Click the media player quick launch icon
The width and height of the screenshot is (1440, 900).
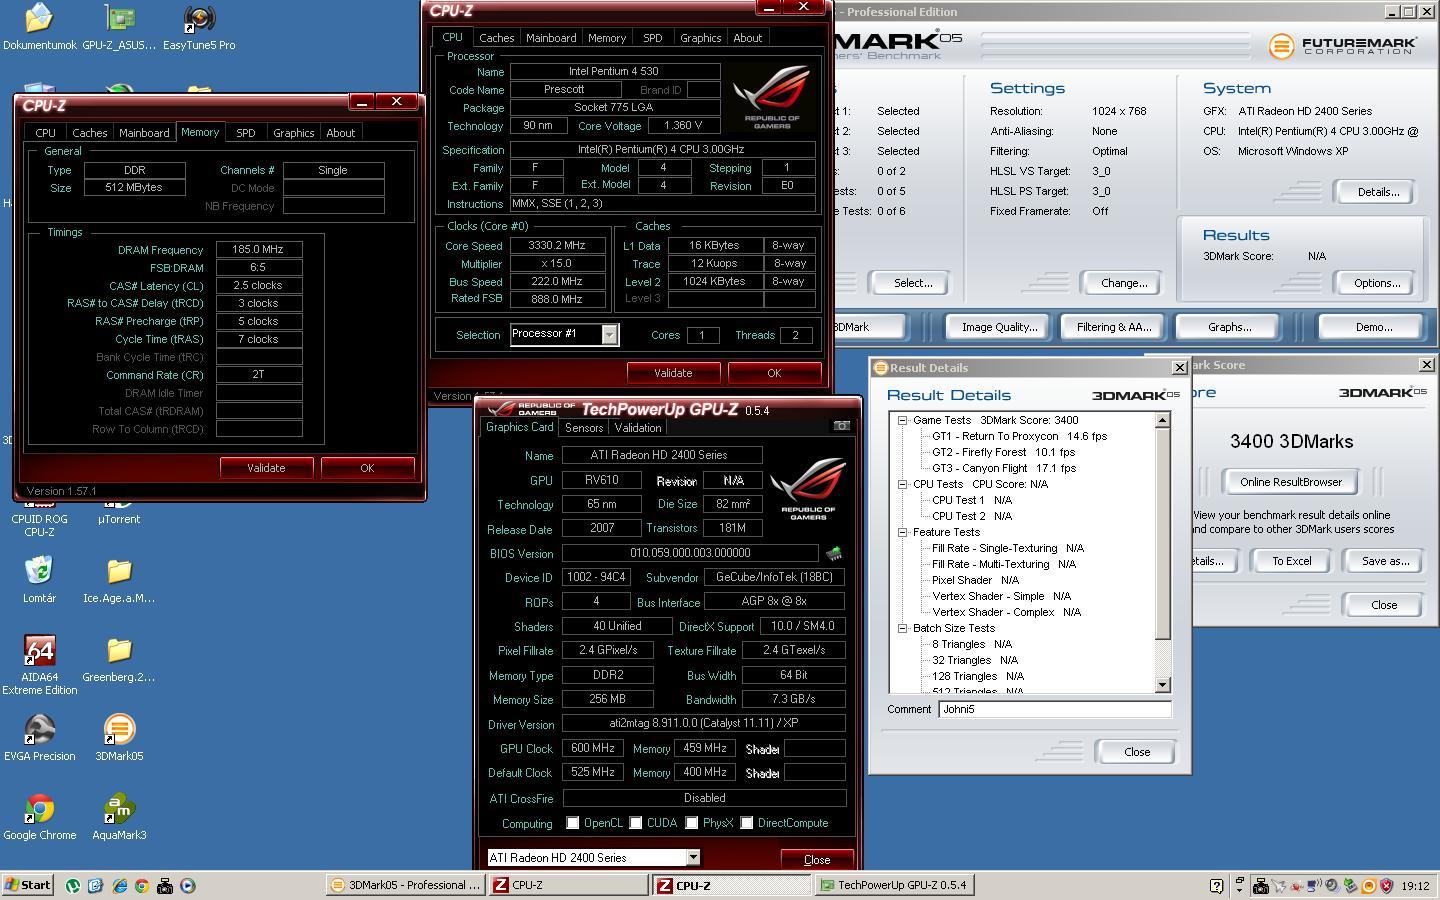pos(187,886)
